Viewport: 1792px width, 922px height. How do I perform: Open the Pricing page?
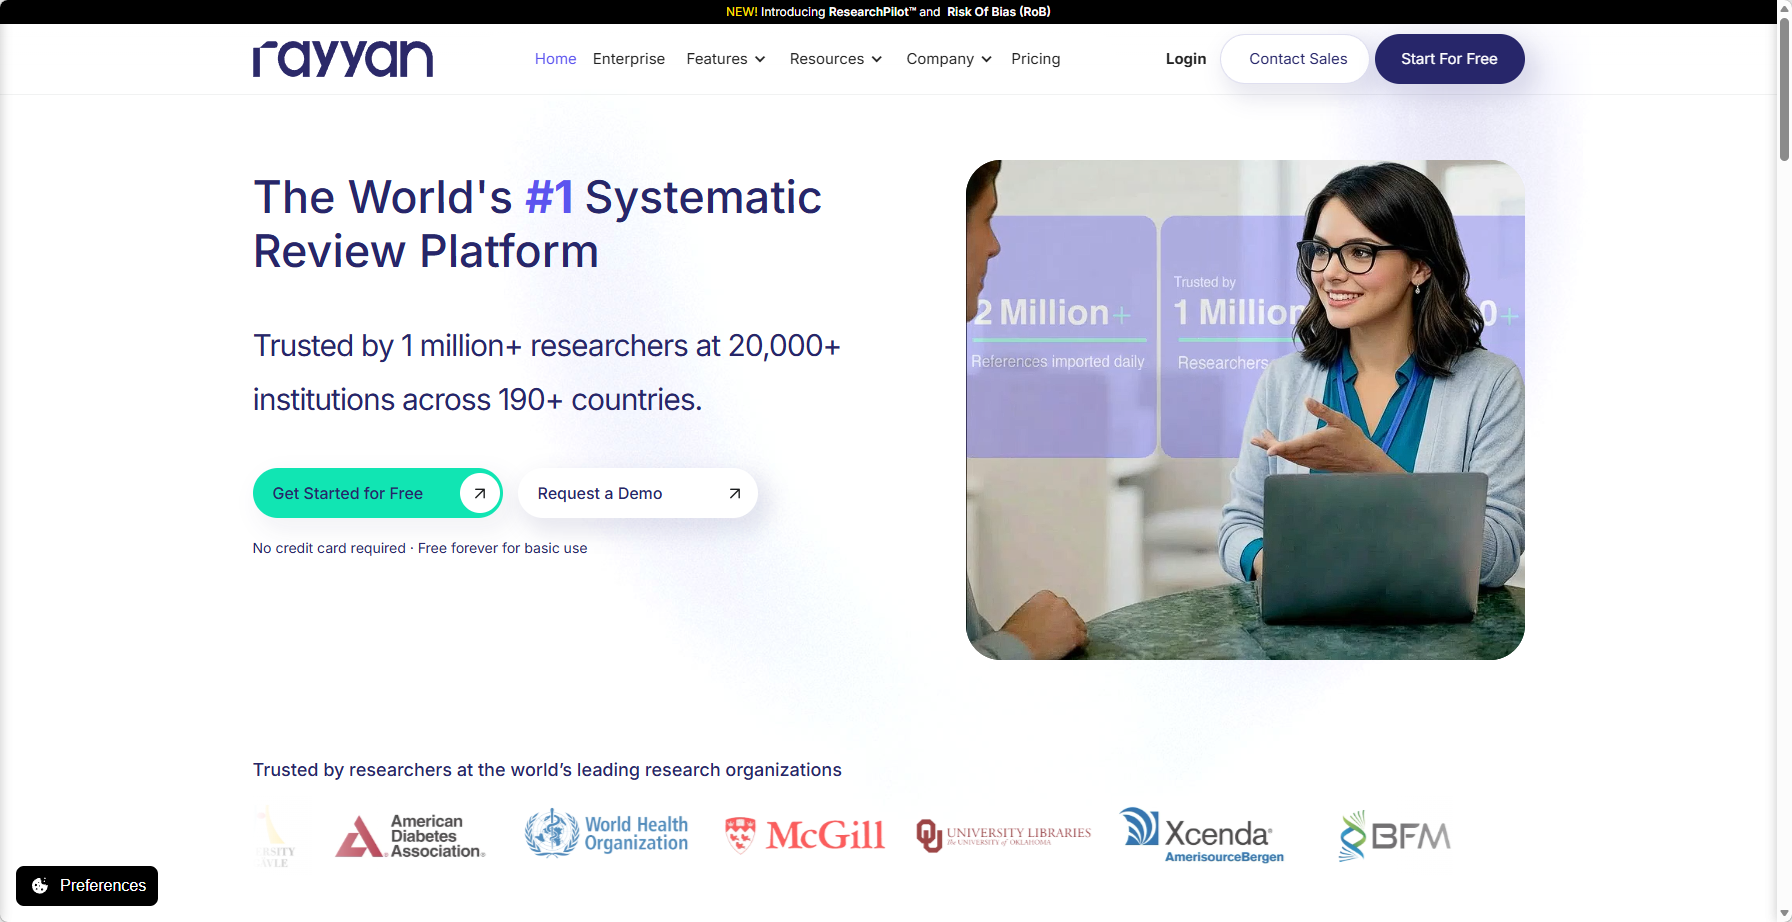[1035, 59]
